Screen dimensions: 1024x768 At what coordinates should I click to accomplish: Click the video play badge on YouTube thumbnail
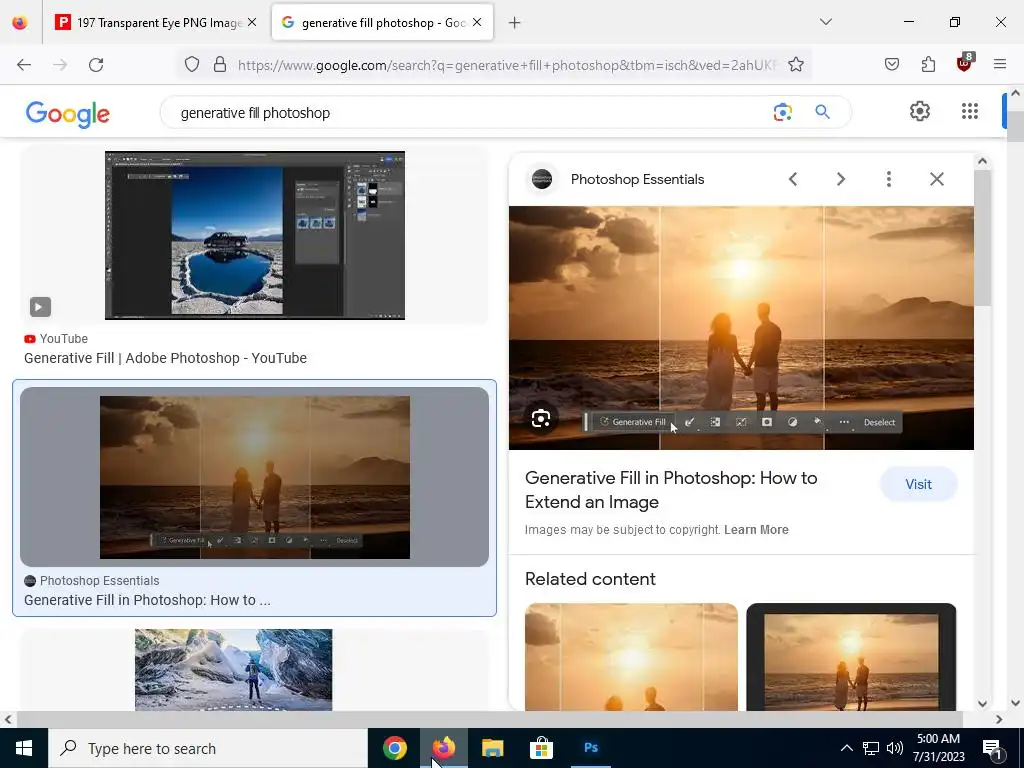click(x=40, y=307)
